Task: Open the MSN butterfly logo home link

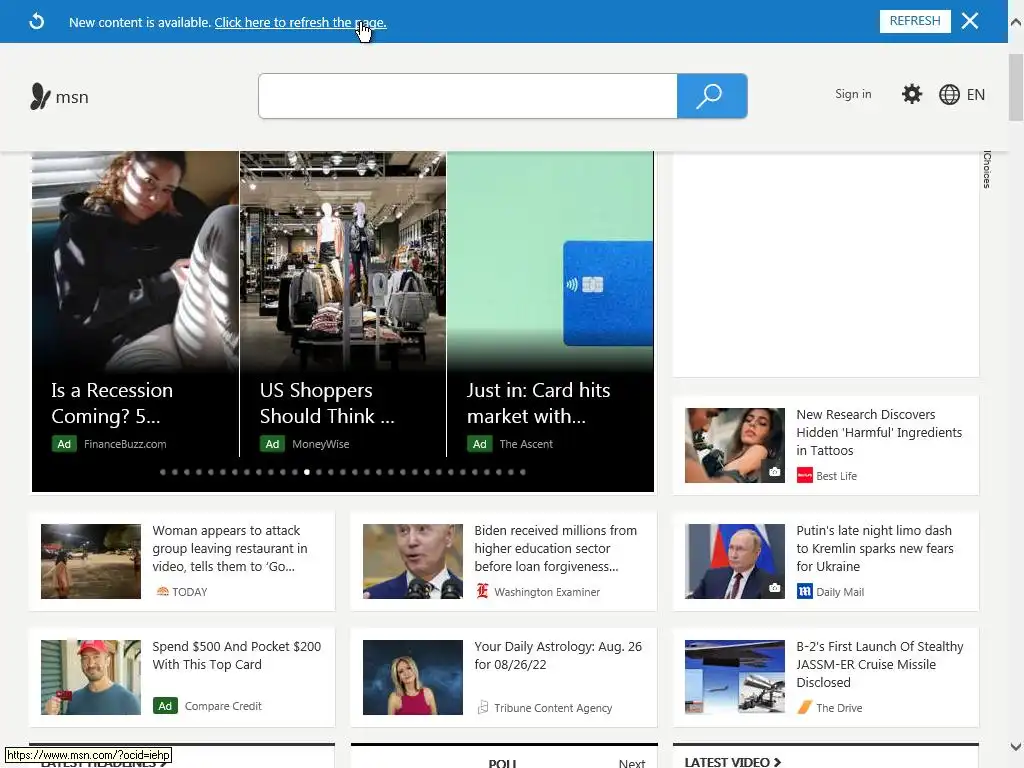Action: (59, 97)
